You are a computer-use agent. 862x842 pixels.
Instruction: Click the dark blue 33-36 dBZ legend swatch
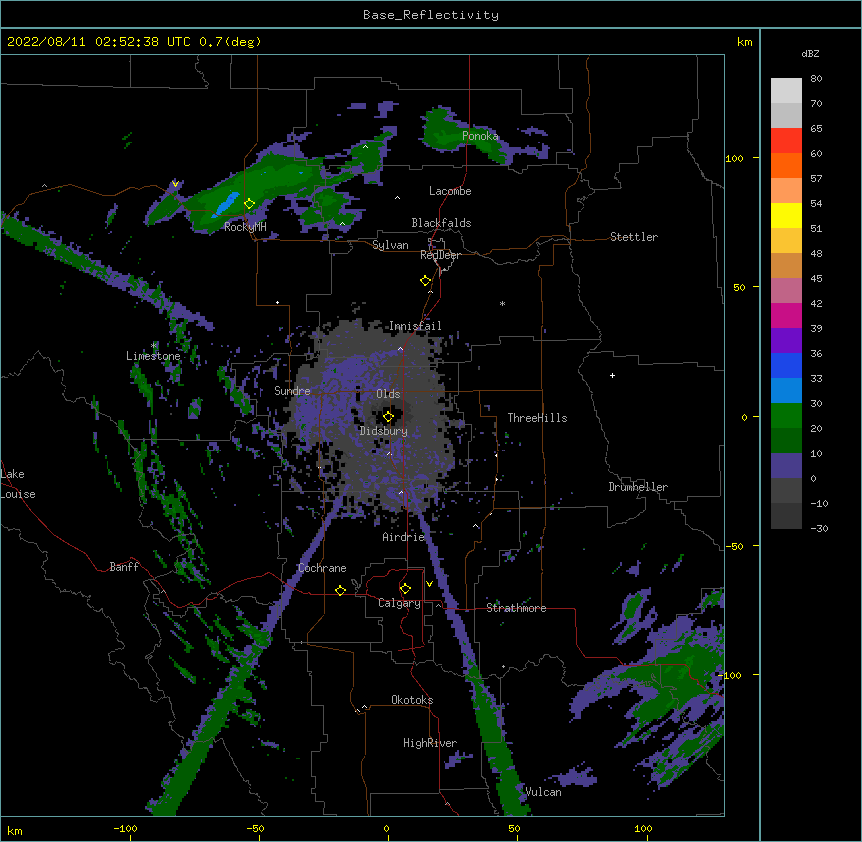coord(786,365)
